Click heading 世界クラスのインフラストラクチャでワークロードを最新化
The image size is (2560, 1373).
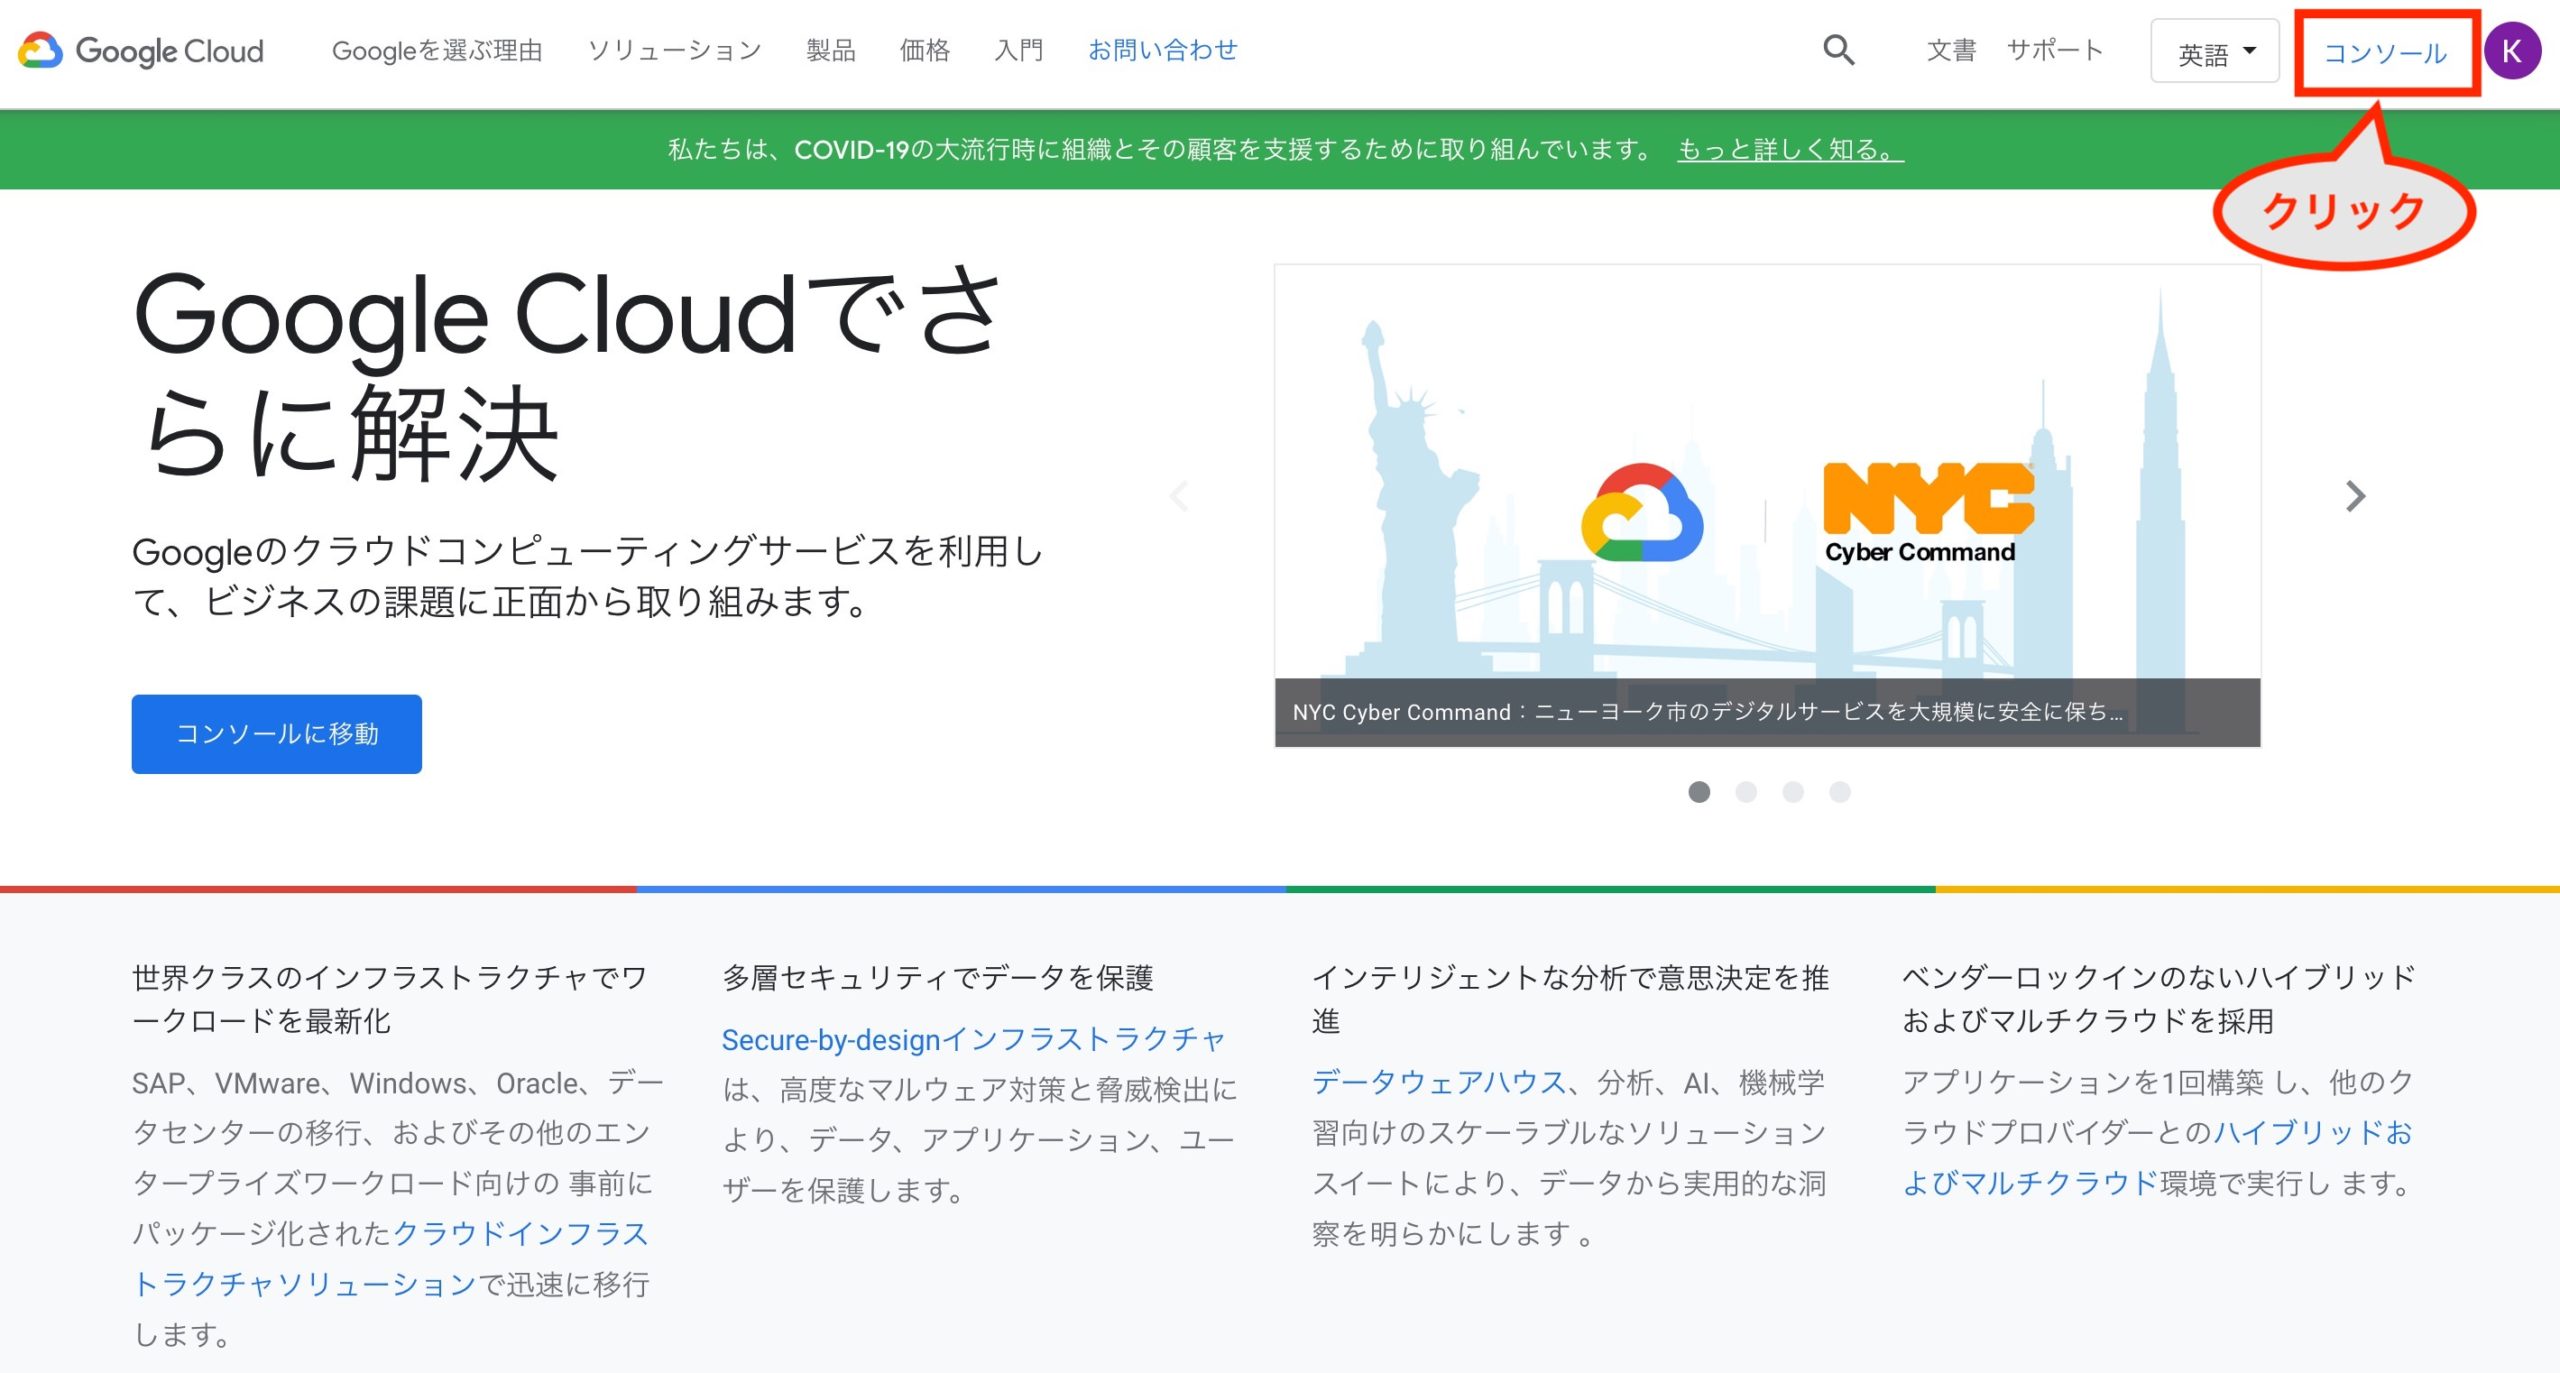[x=390, y=999]
